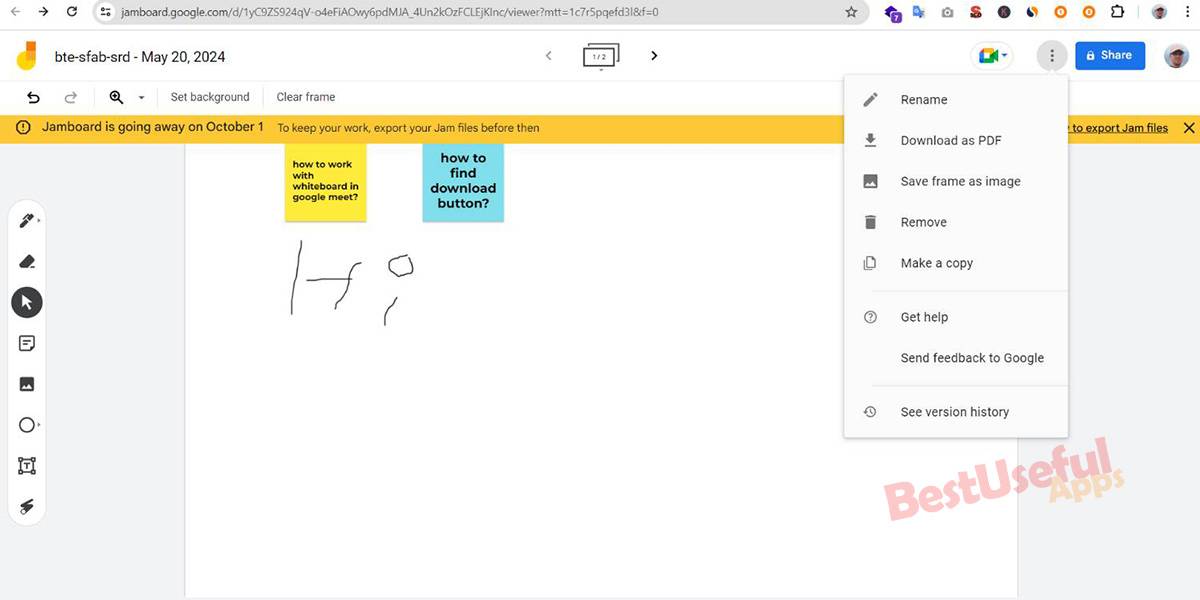Click the Undo icon

[x=33, y=96]
